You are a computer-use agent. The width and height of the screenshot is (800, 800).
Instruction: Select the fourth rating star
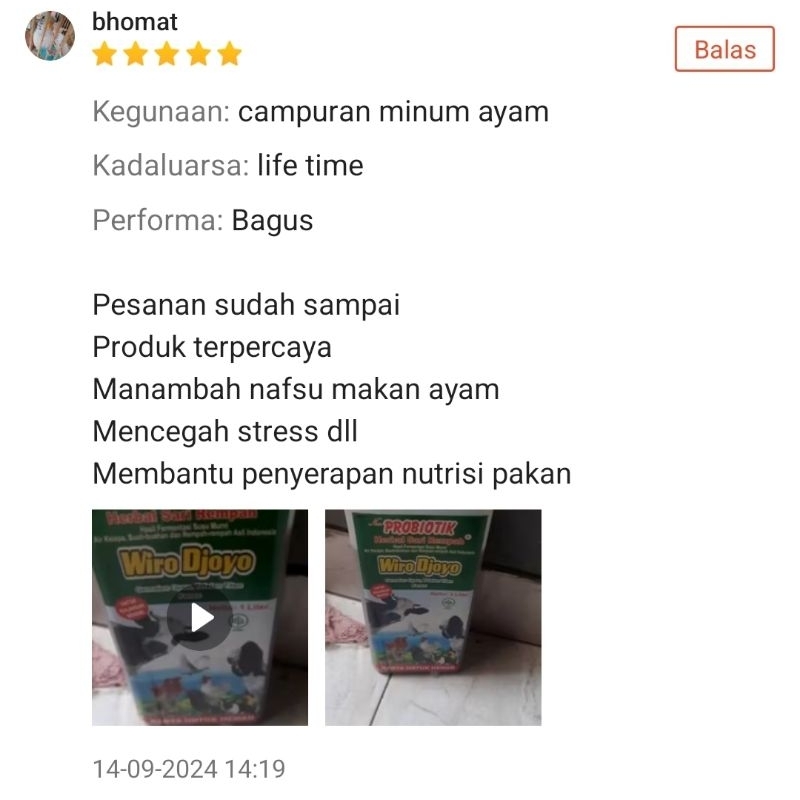pyautogui.click(x=198, y=54)
